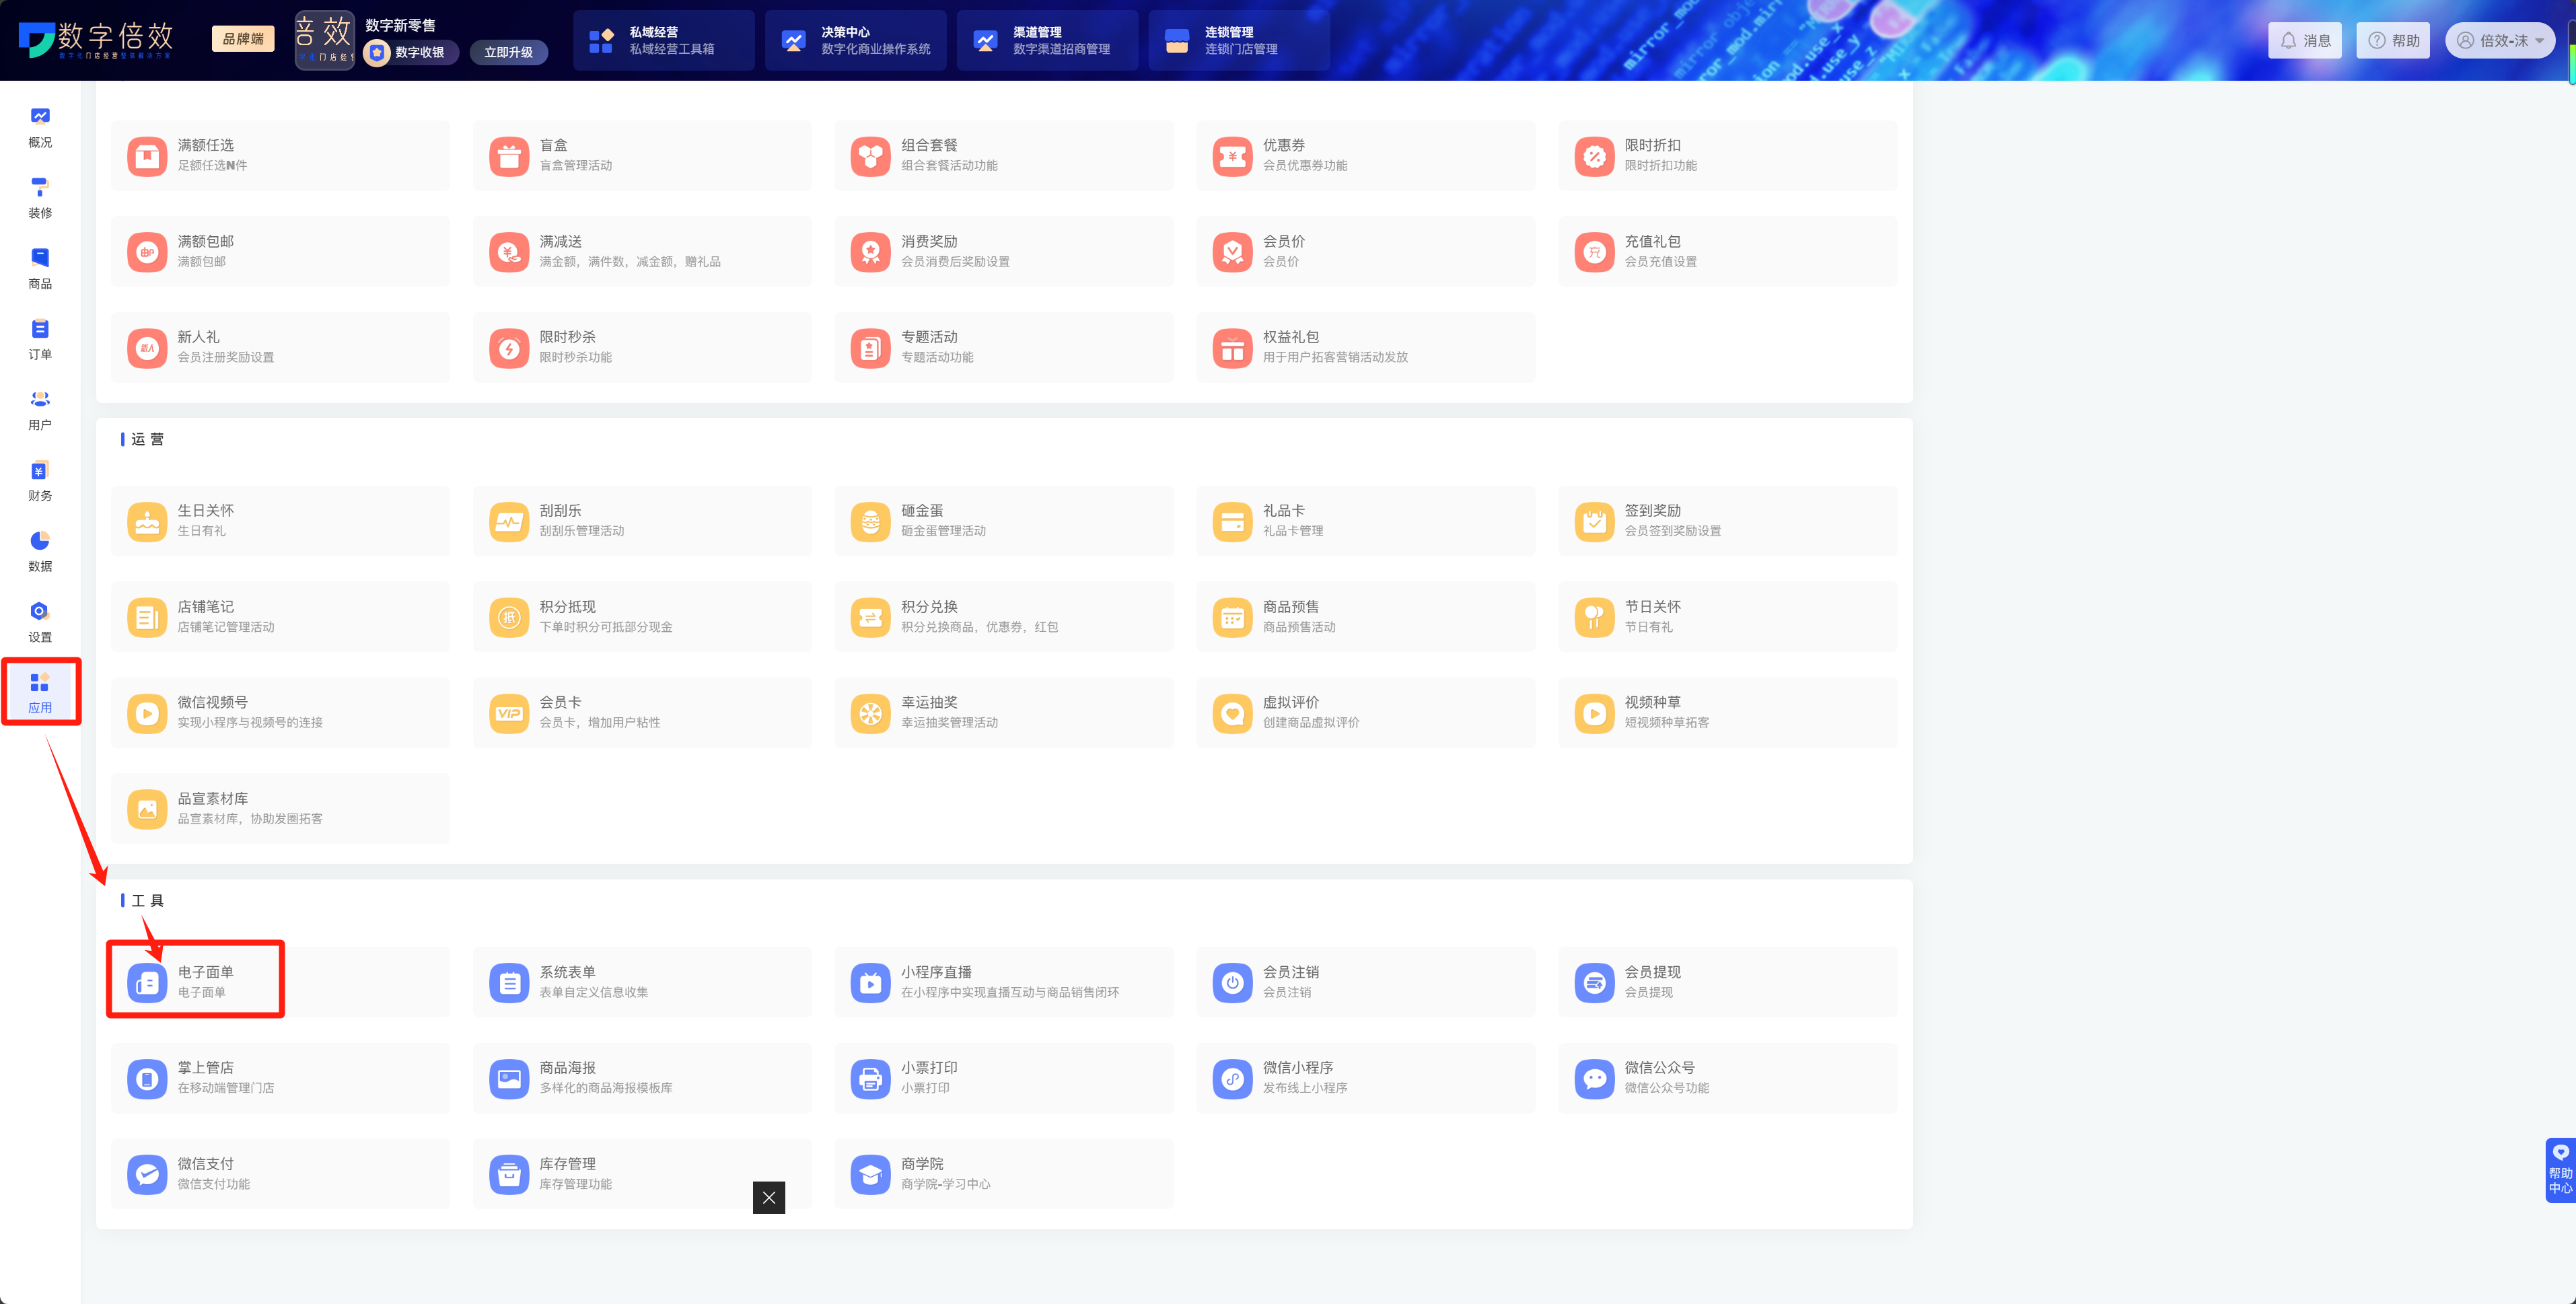Click the 系统表单 form icon
The width and height of the screenshot is (2576, 1304).
[509, 982]
